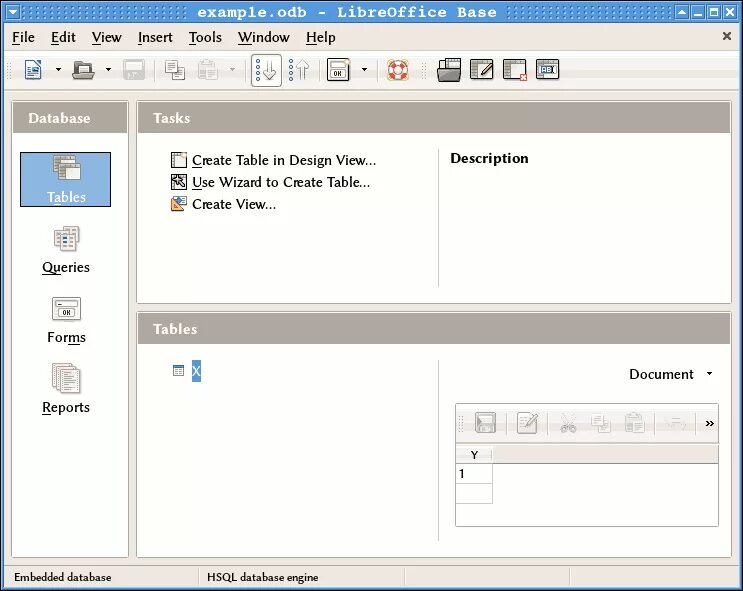Open the Window menu
This screenshot has height=591, width=743.
[263, 37]
